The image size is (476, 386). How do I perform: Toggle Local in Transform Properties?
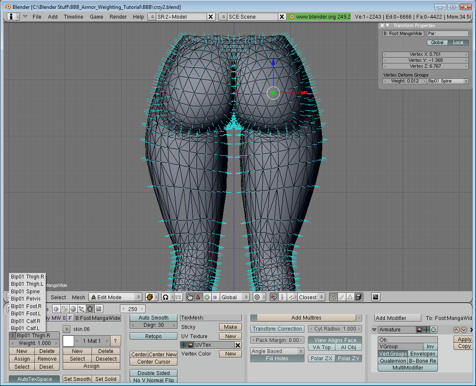click(x=457, y=43)
